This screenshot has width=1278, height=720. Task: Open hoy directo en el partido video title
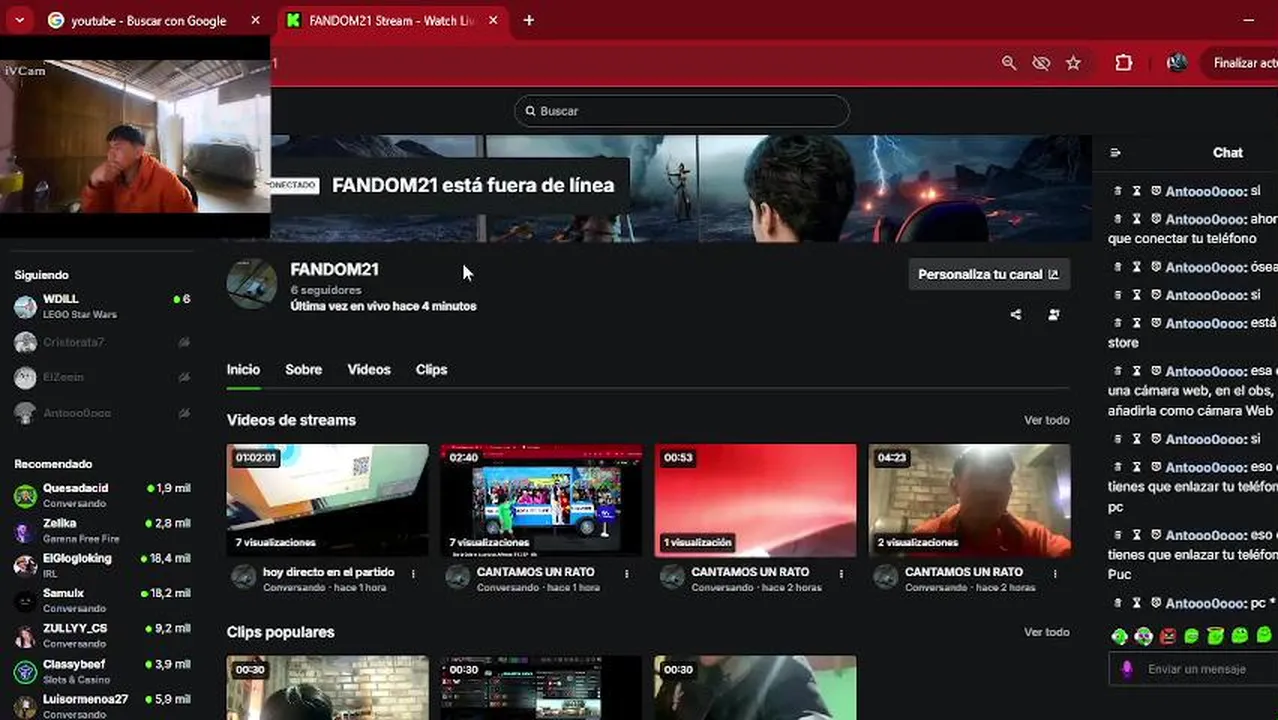[x=328, y=572]
